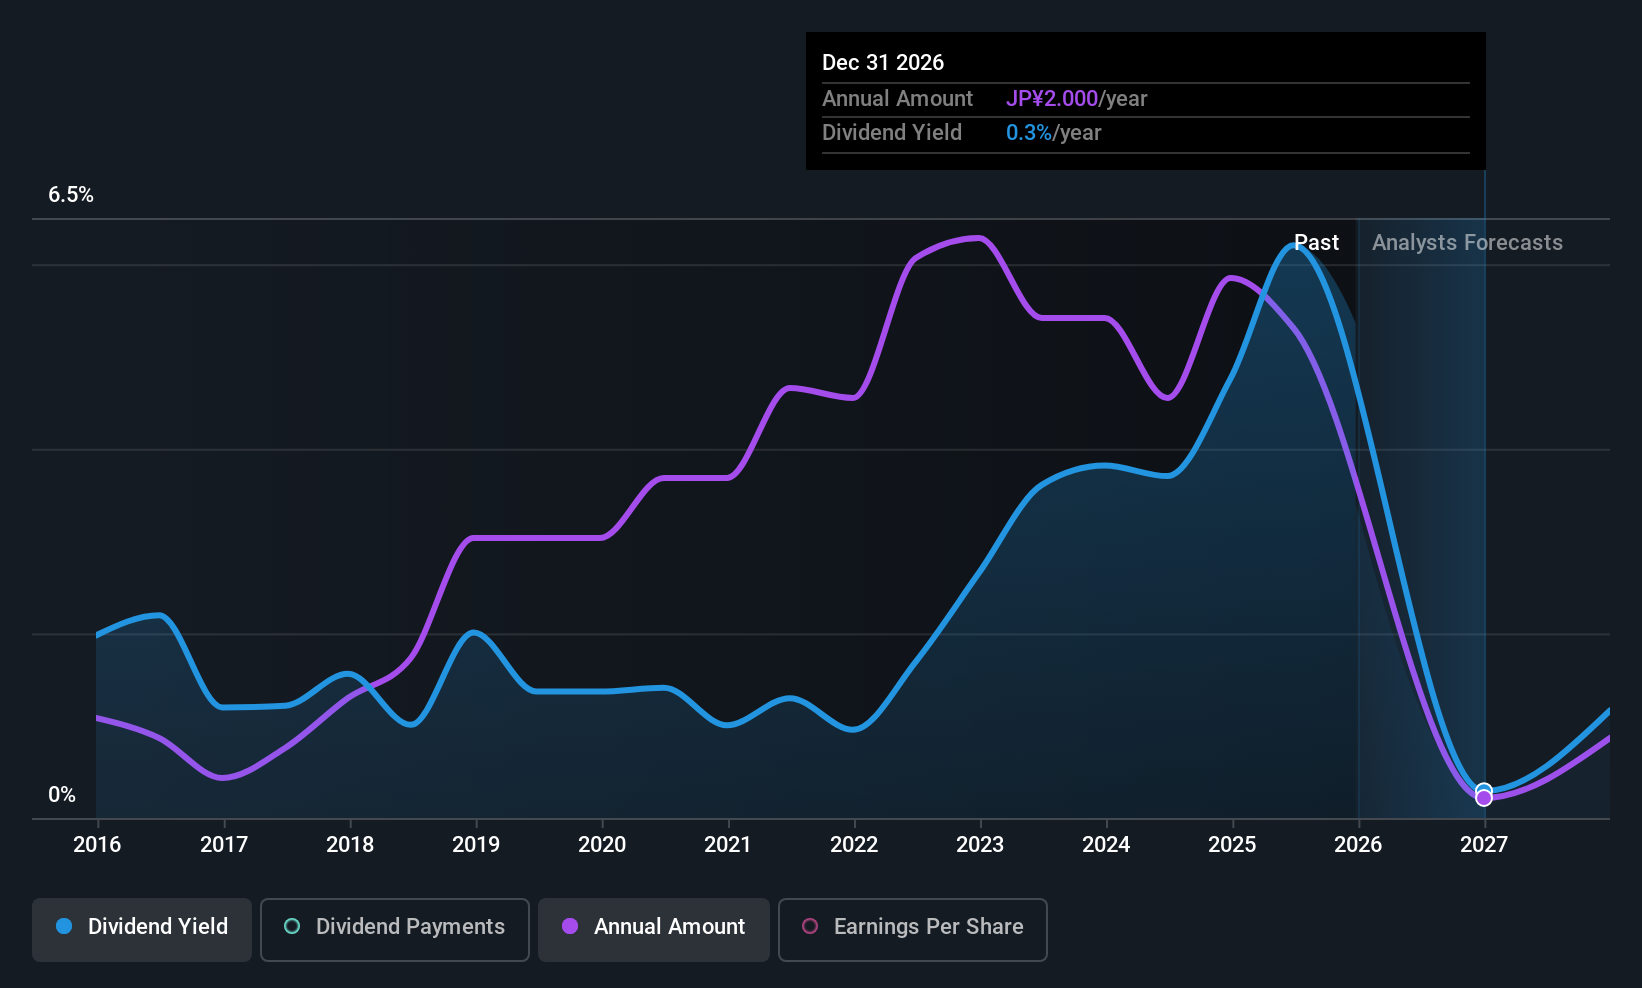
Task: Click the teal Dividend Payments legend circle
Action: click(x=292, y=927)
